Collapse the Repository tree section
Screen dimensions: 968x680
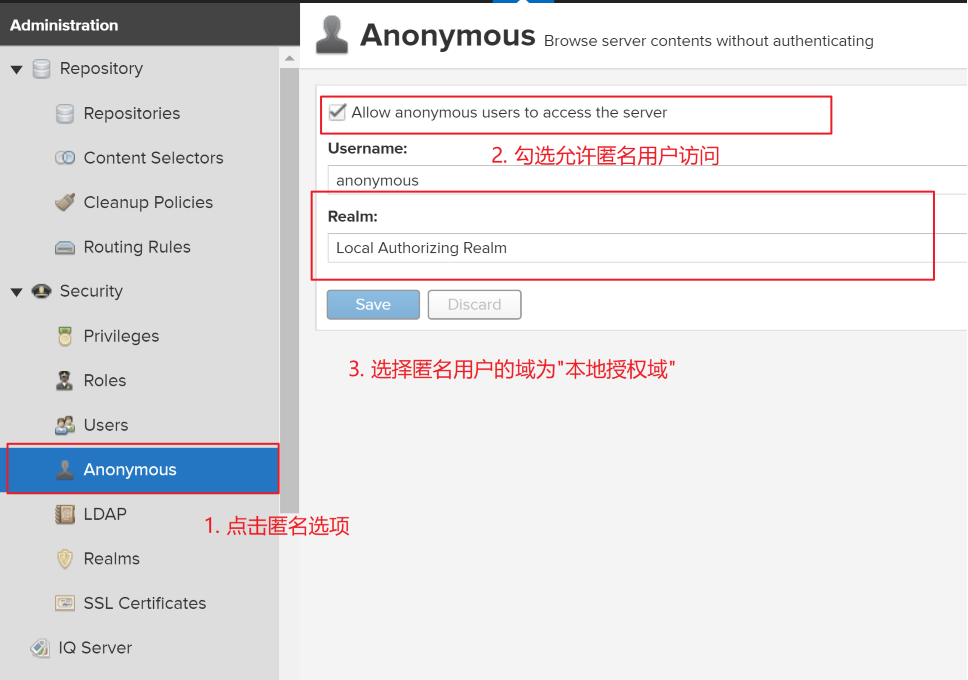17,69
